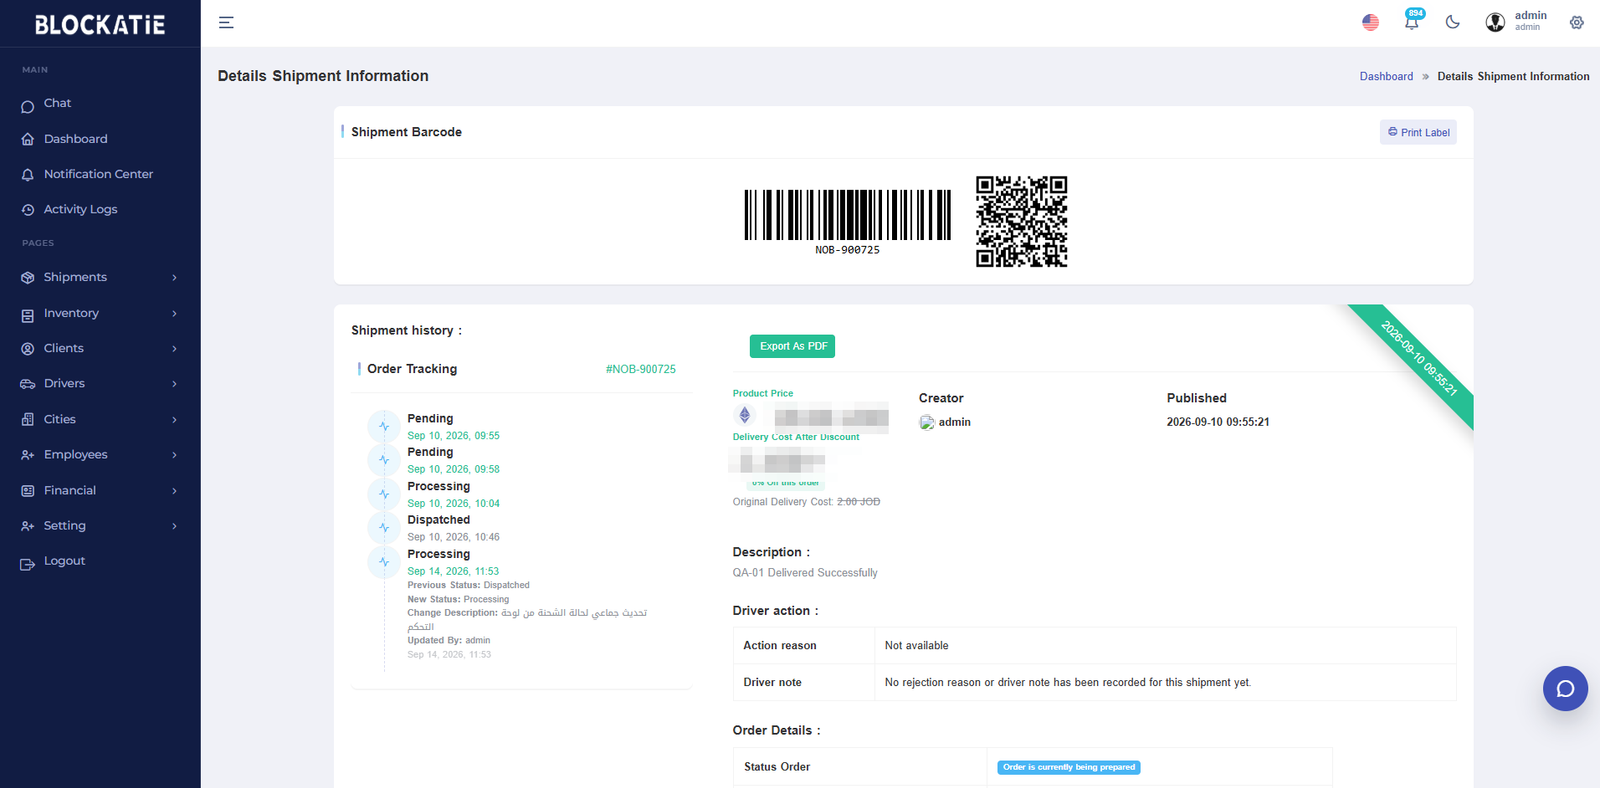Click the Shipments box icon in sidebar
1600x788 pixels.
tap(28, 278)
